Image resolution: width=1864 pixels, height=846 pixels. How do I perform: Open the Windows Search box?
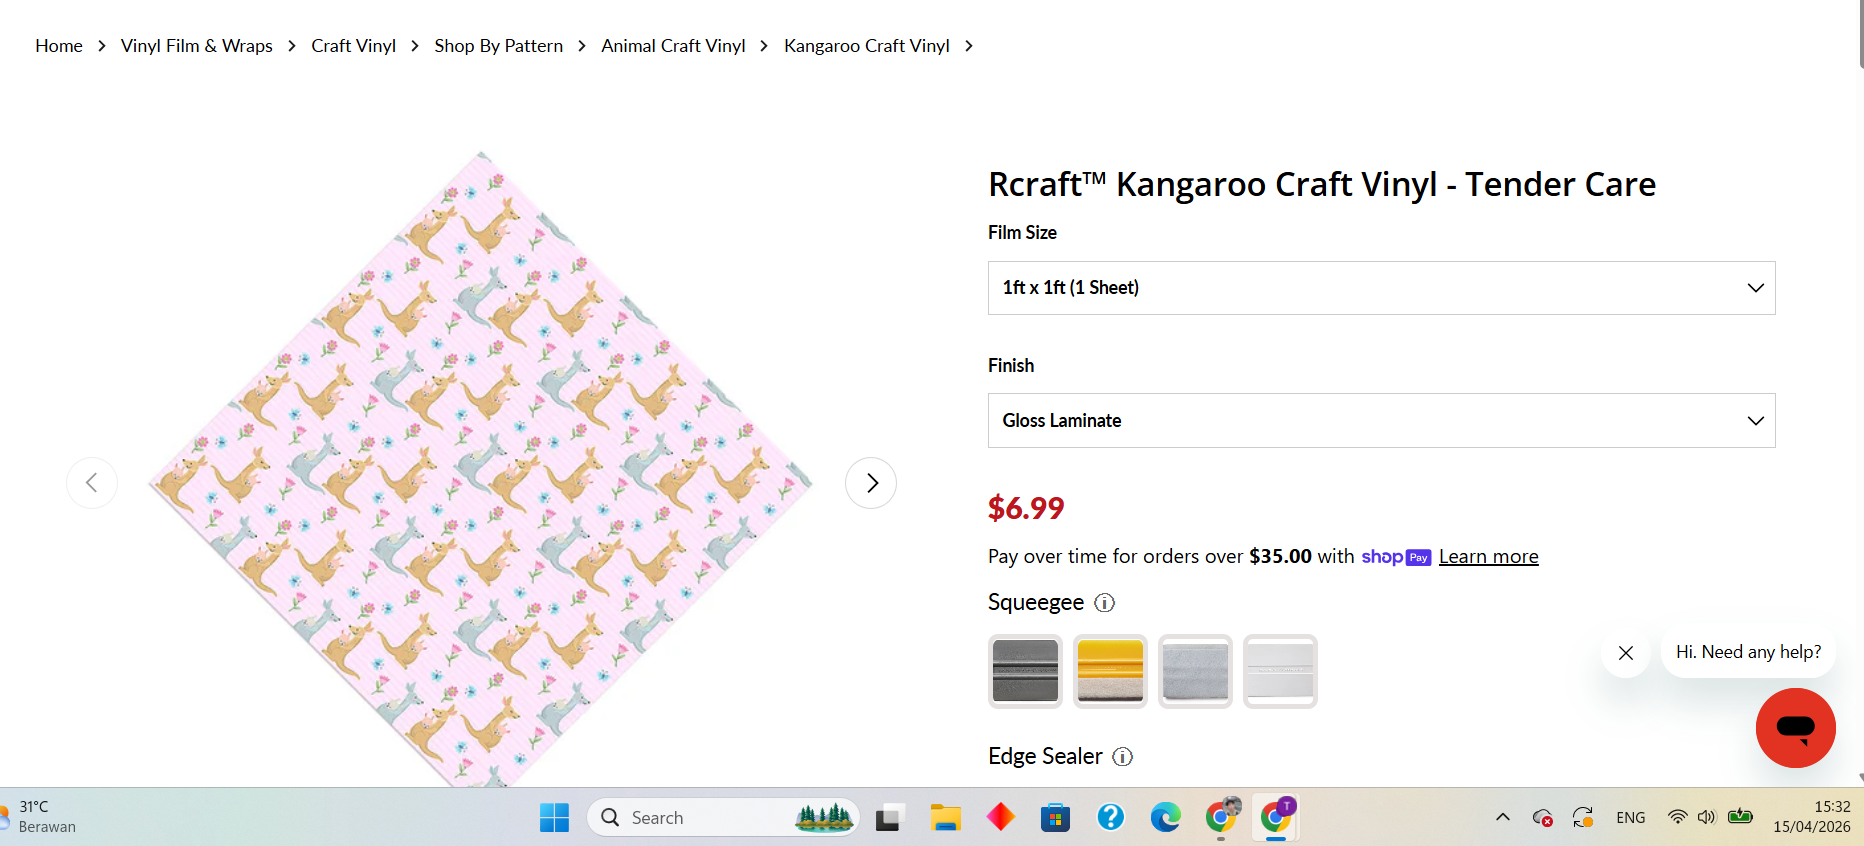tap(722, 817)
